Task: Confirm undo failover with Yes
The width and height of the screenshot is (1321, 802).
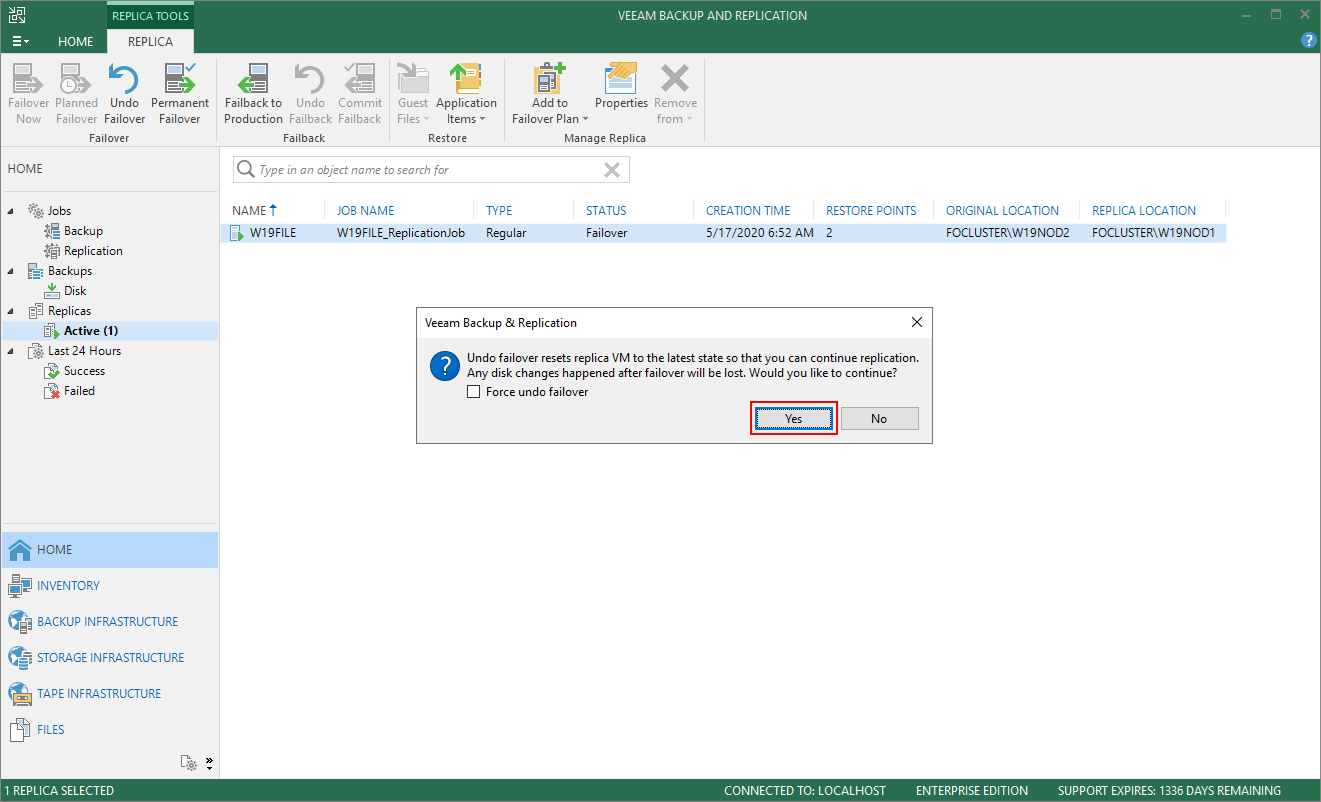Action: coord(793,419)
